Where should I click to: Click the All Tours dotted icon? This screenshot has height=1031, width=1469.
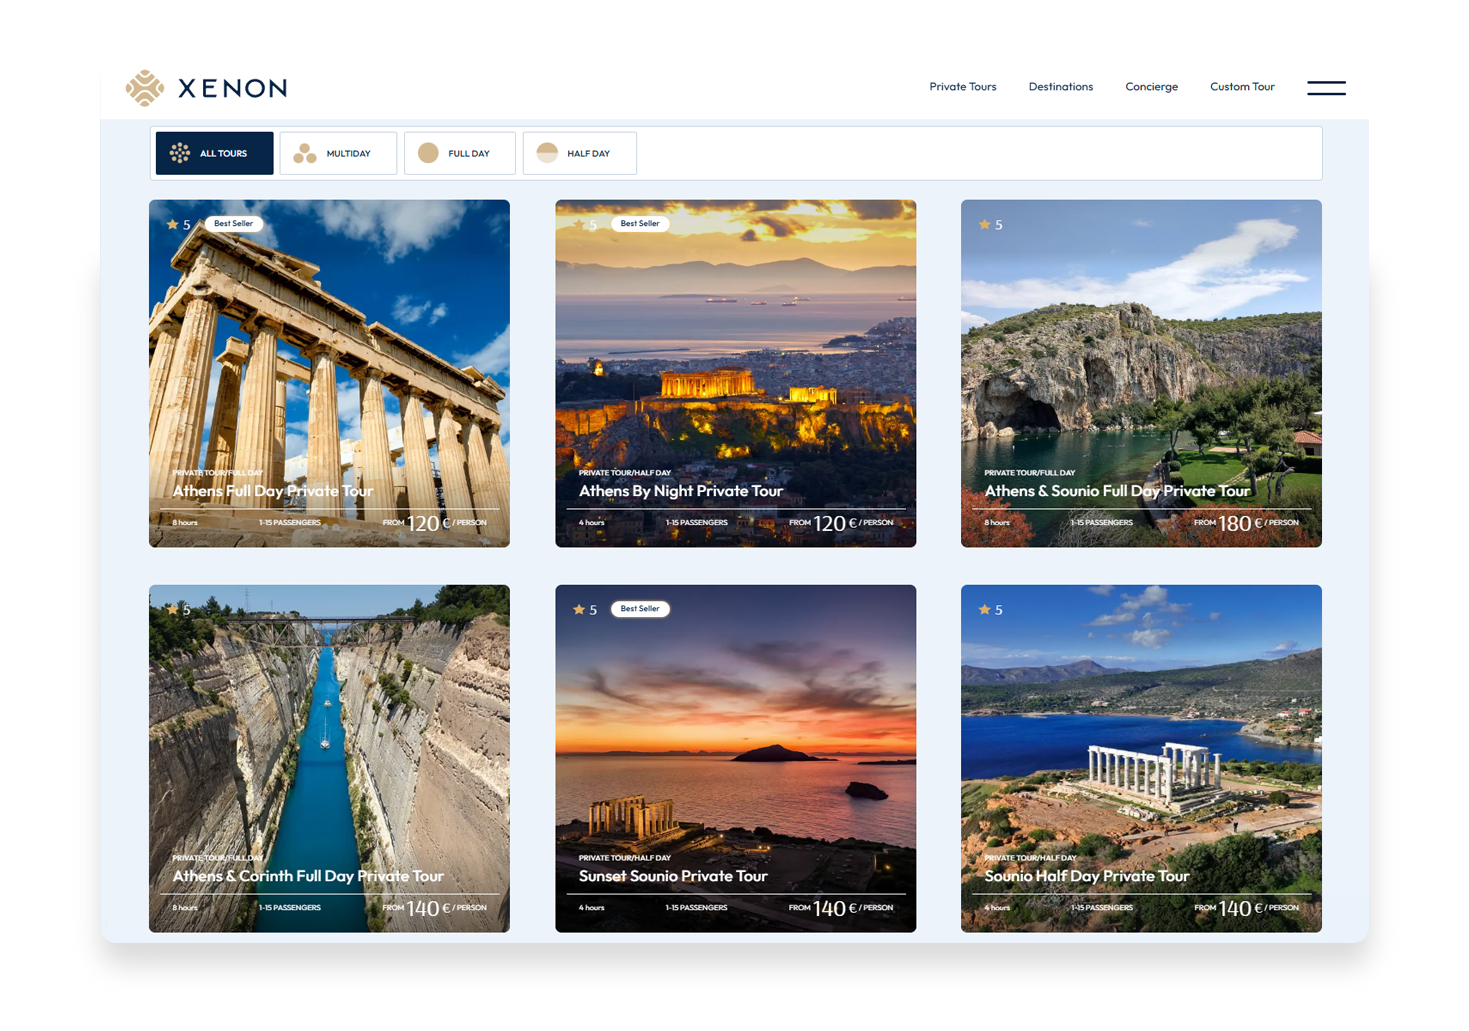(x=180, y=153)
